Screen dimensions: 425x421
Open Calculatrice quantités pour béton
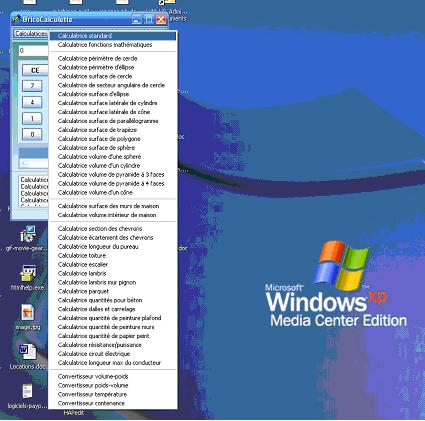click(113, 300)
